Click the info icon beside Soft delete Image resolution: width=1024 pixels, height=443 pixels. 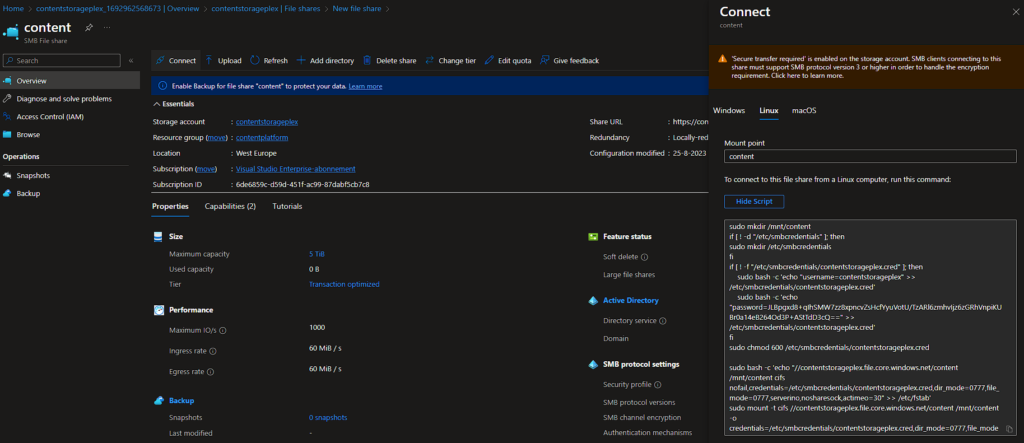644,257
